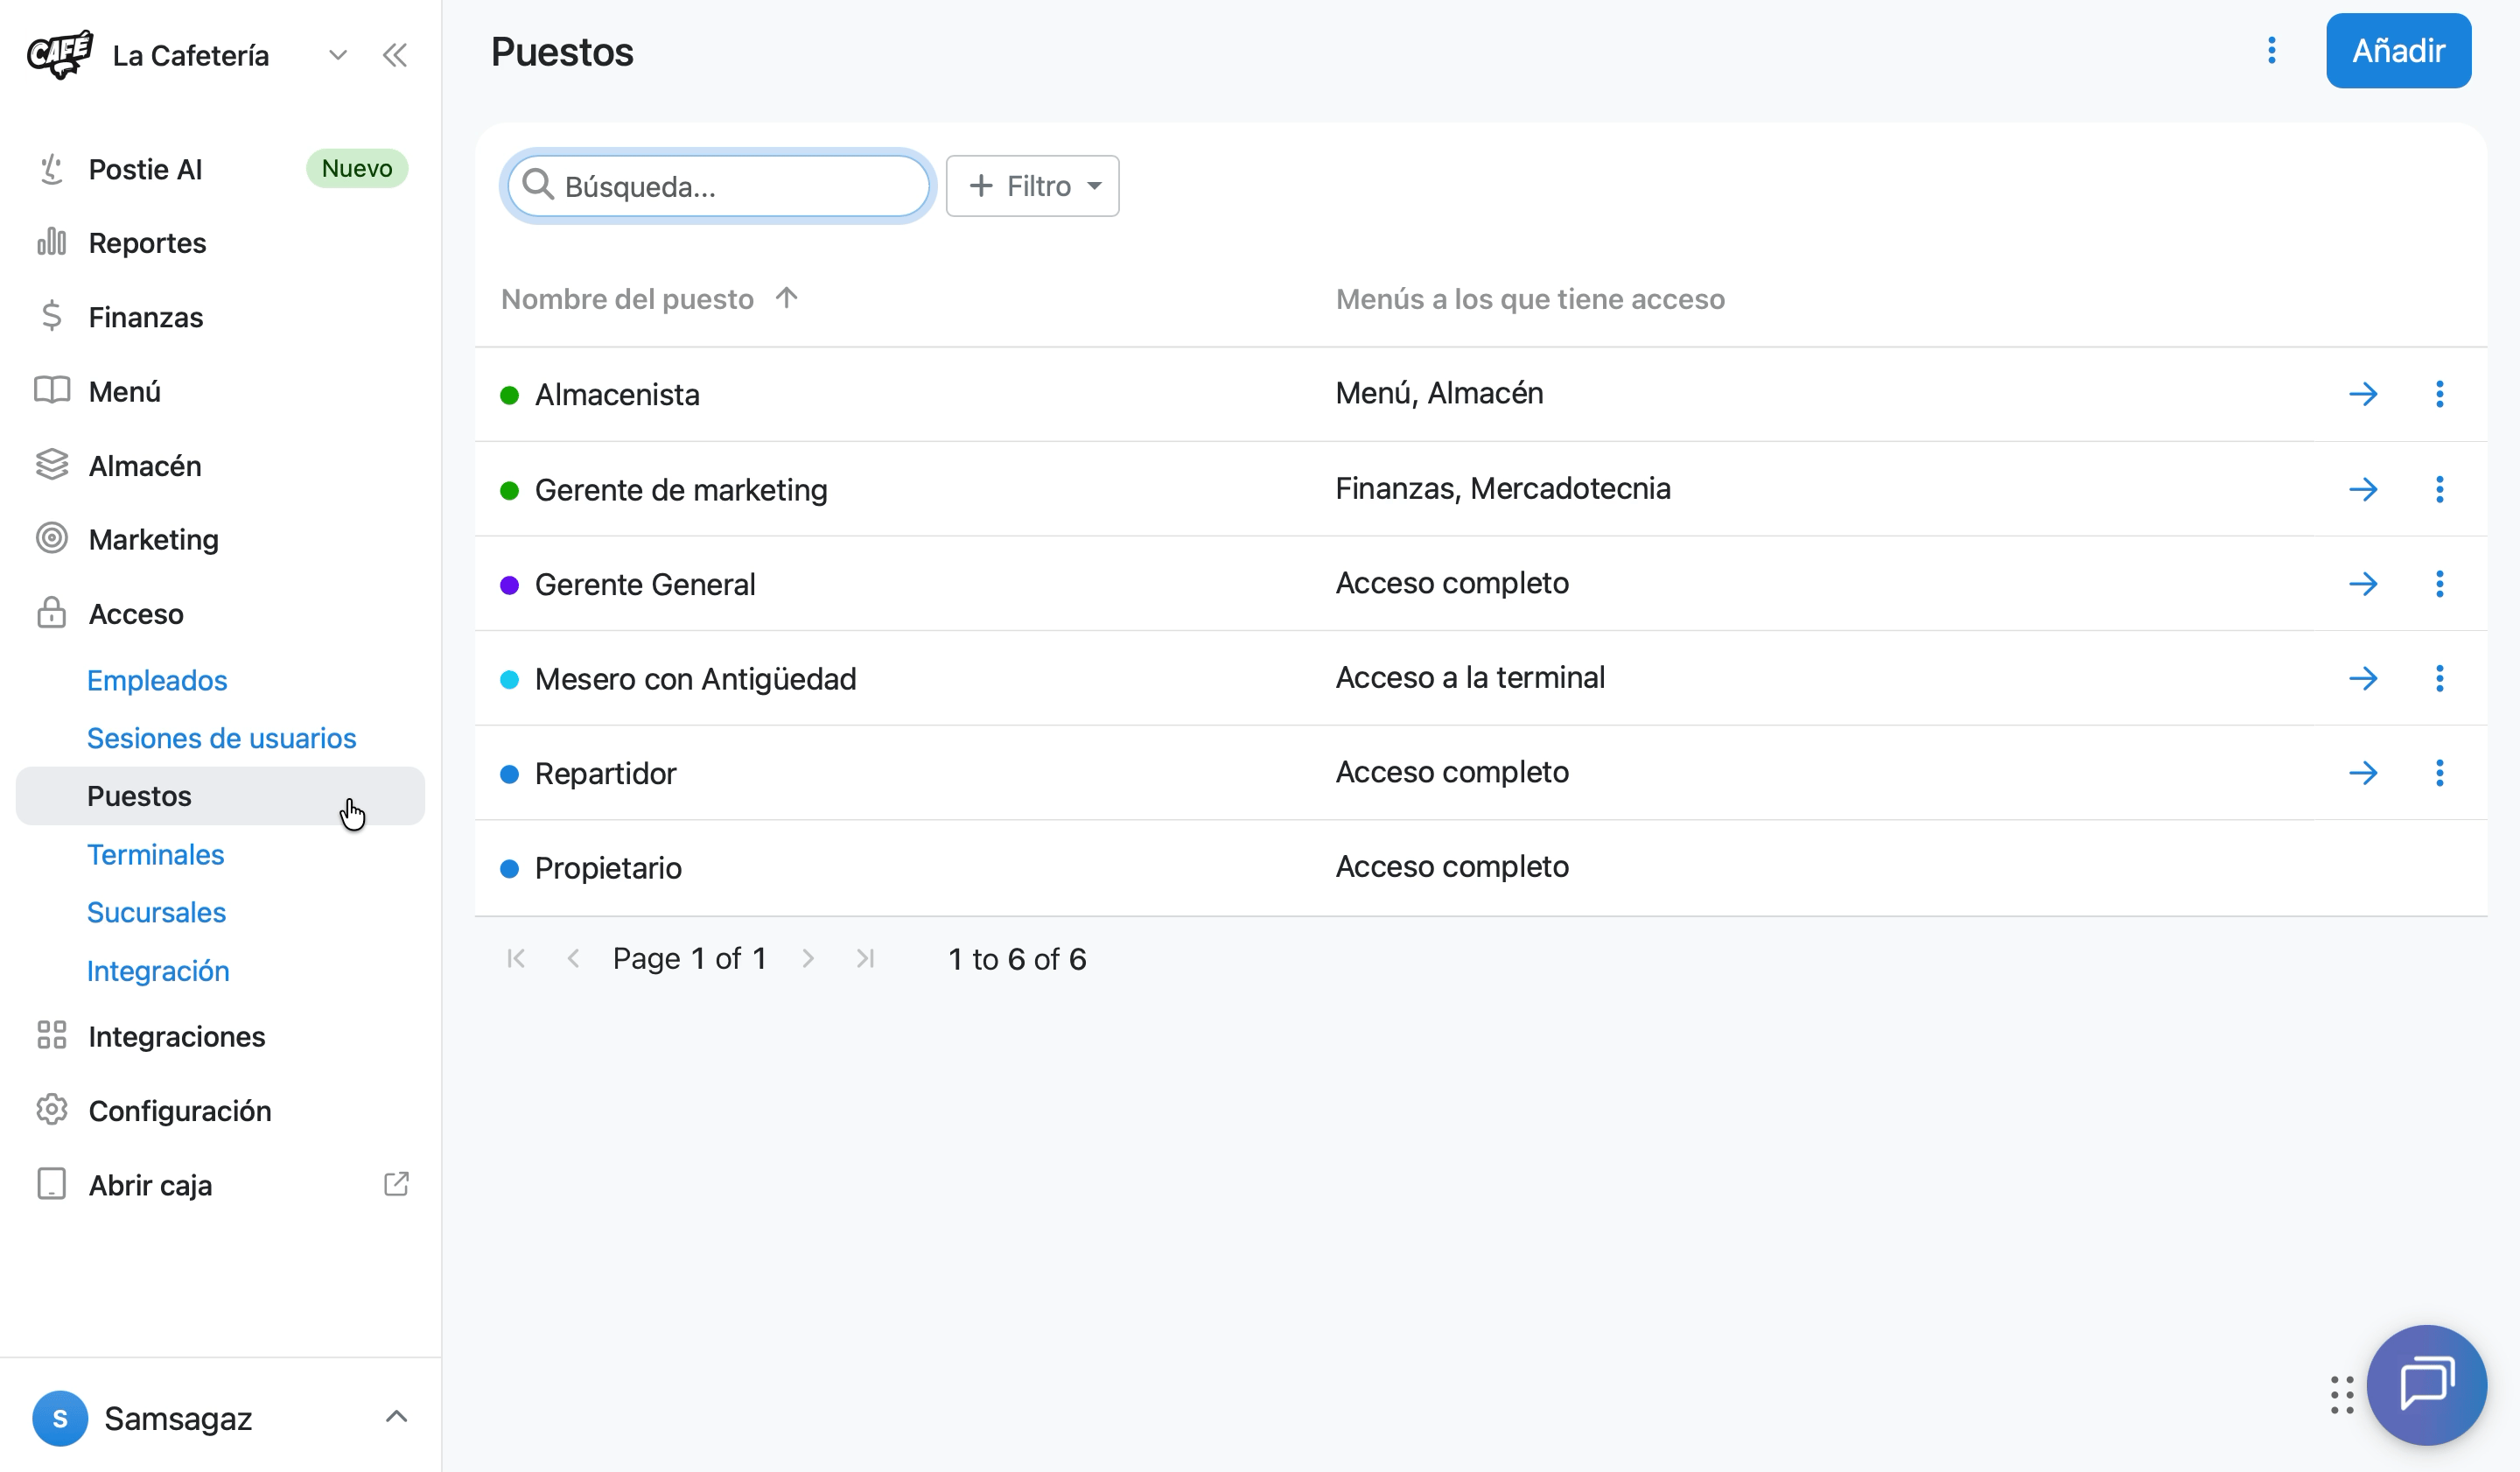Open the Filtro dropdown
Image resolution: width=2520 pixels, height=1472 pixels.
click(x=1033, y=186)
